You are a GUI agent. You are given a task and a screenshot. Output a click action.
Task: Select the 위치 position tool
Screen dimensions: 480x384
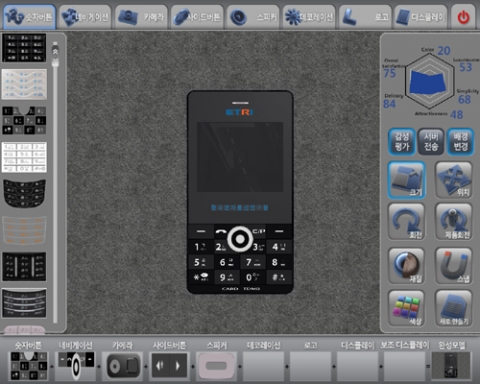click(454, 180)
